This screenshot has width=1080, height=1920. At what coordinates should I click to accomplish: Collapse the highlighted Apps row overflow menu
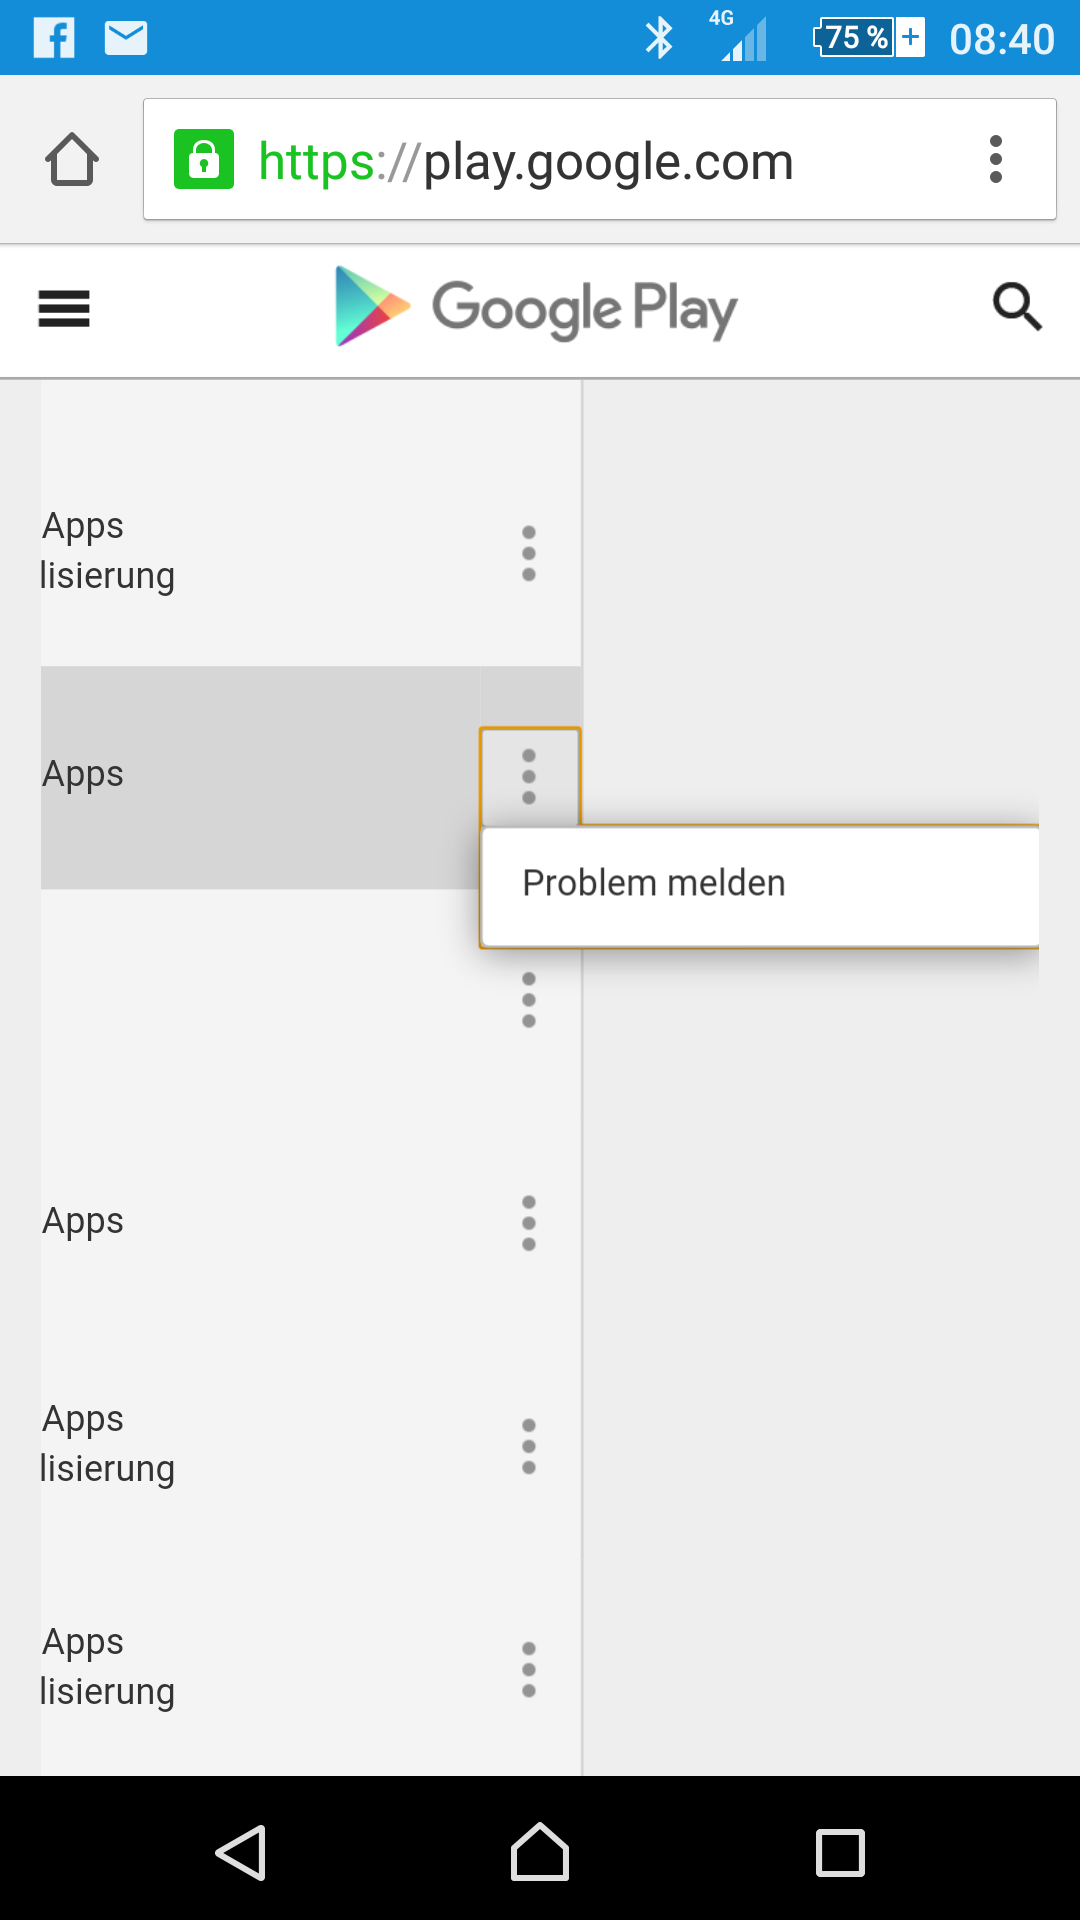(530, 777)
